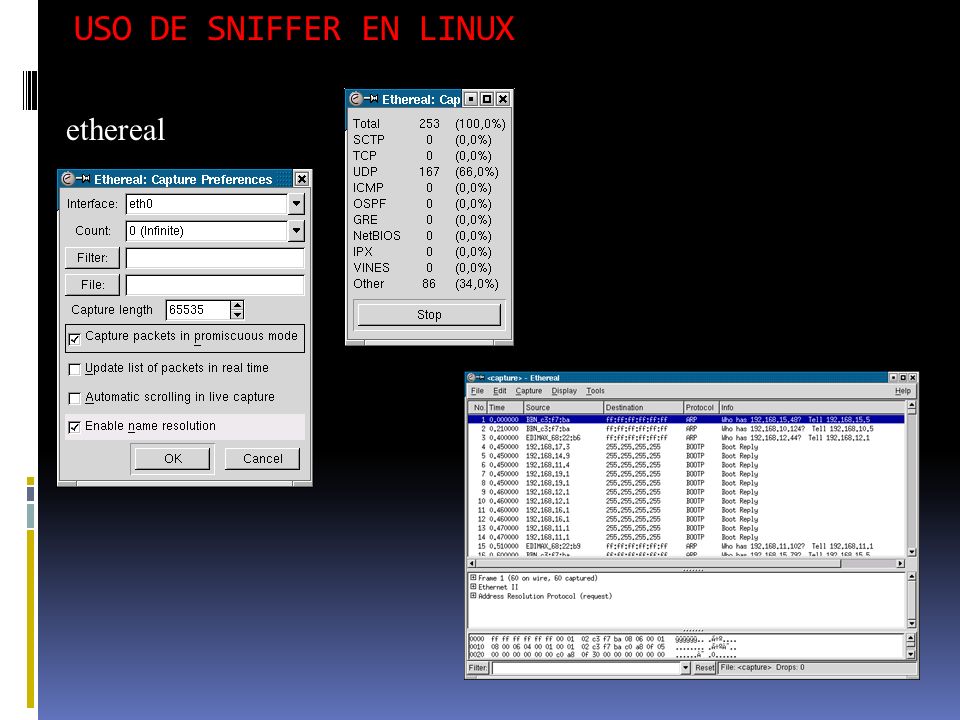Decrease Capture length with down arrow

(237, 315)
